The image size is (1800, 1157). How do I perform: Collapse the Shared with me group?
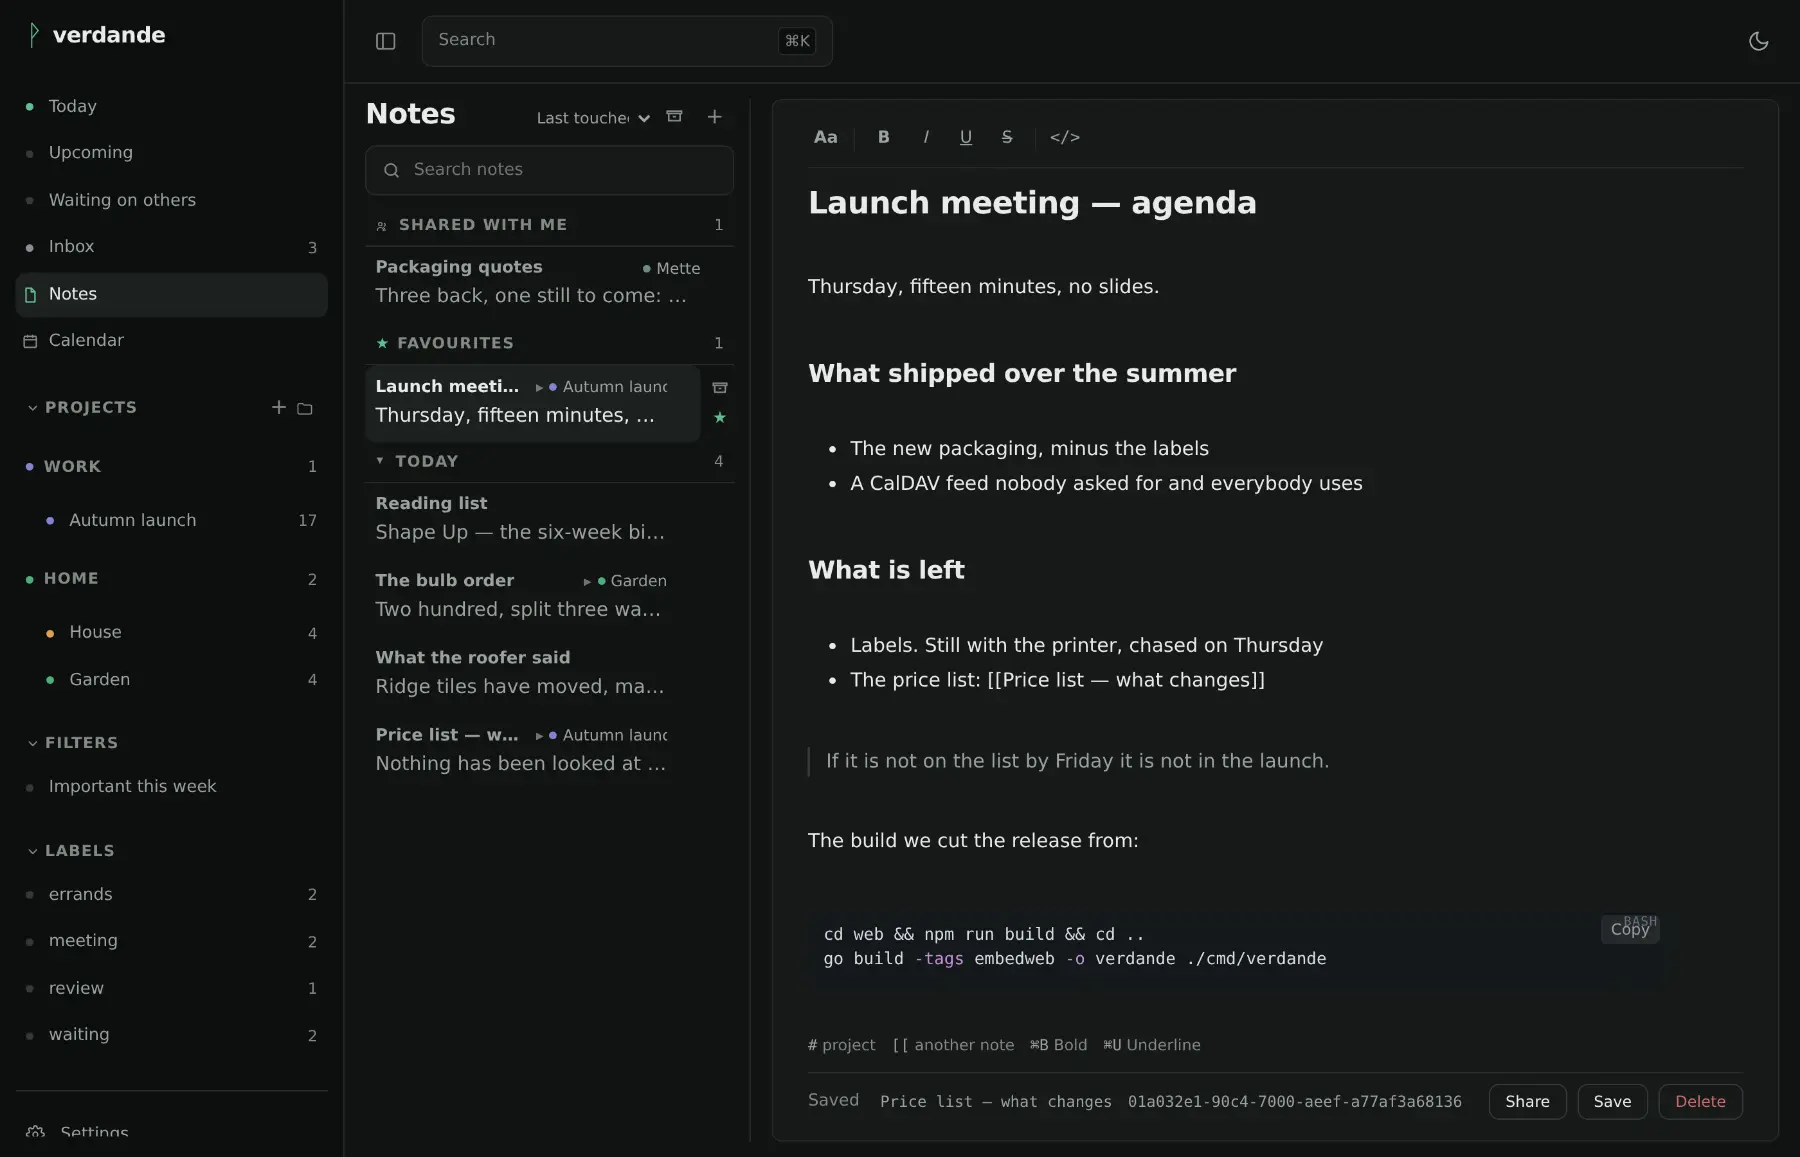(x=549, y=225)
